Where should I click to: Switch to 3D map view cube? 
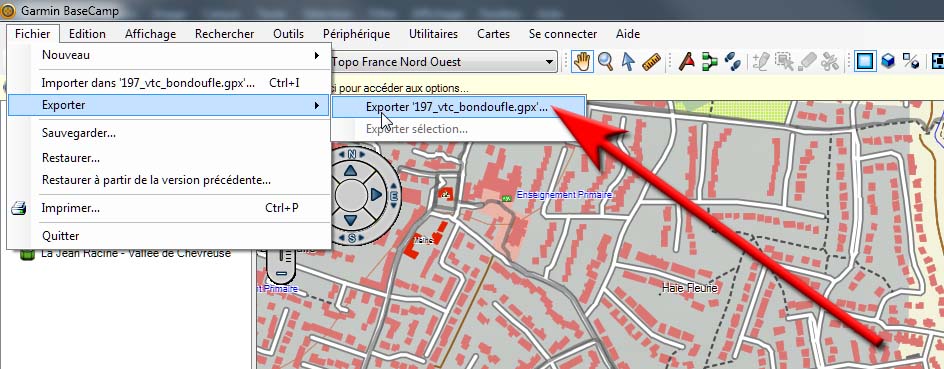click(888, 61)
